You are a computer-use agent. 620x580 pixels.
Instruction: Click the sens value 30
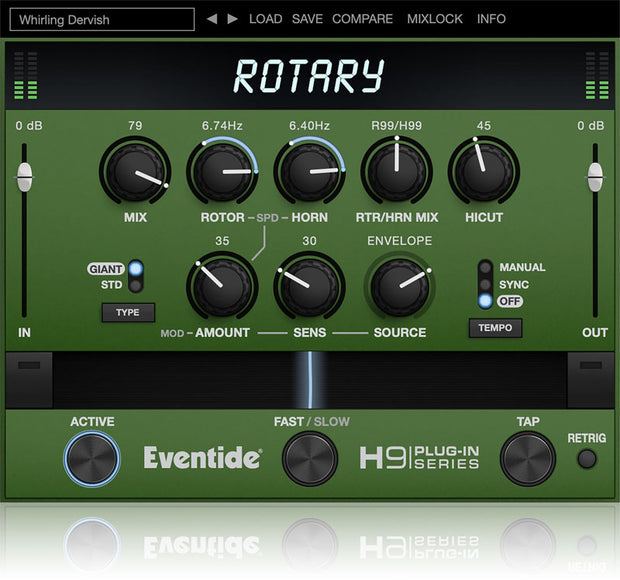click(x=309, y=241)
